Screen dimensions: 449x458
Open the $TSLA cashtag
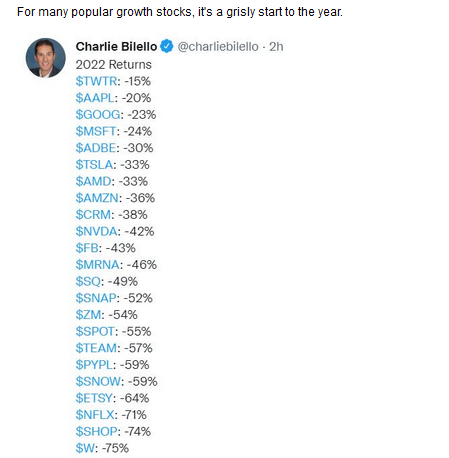[94, 165]
